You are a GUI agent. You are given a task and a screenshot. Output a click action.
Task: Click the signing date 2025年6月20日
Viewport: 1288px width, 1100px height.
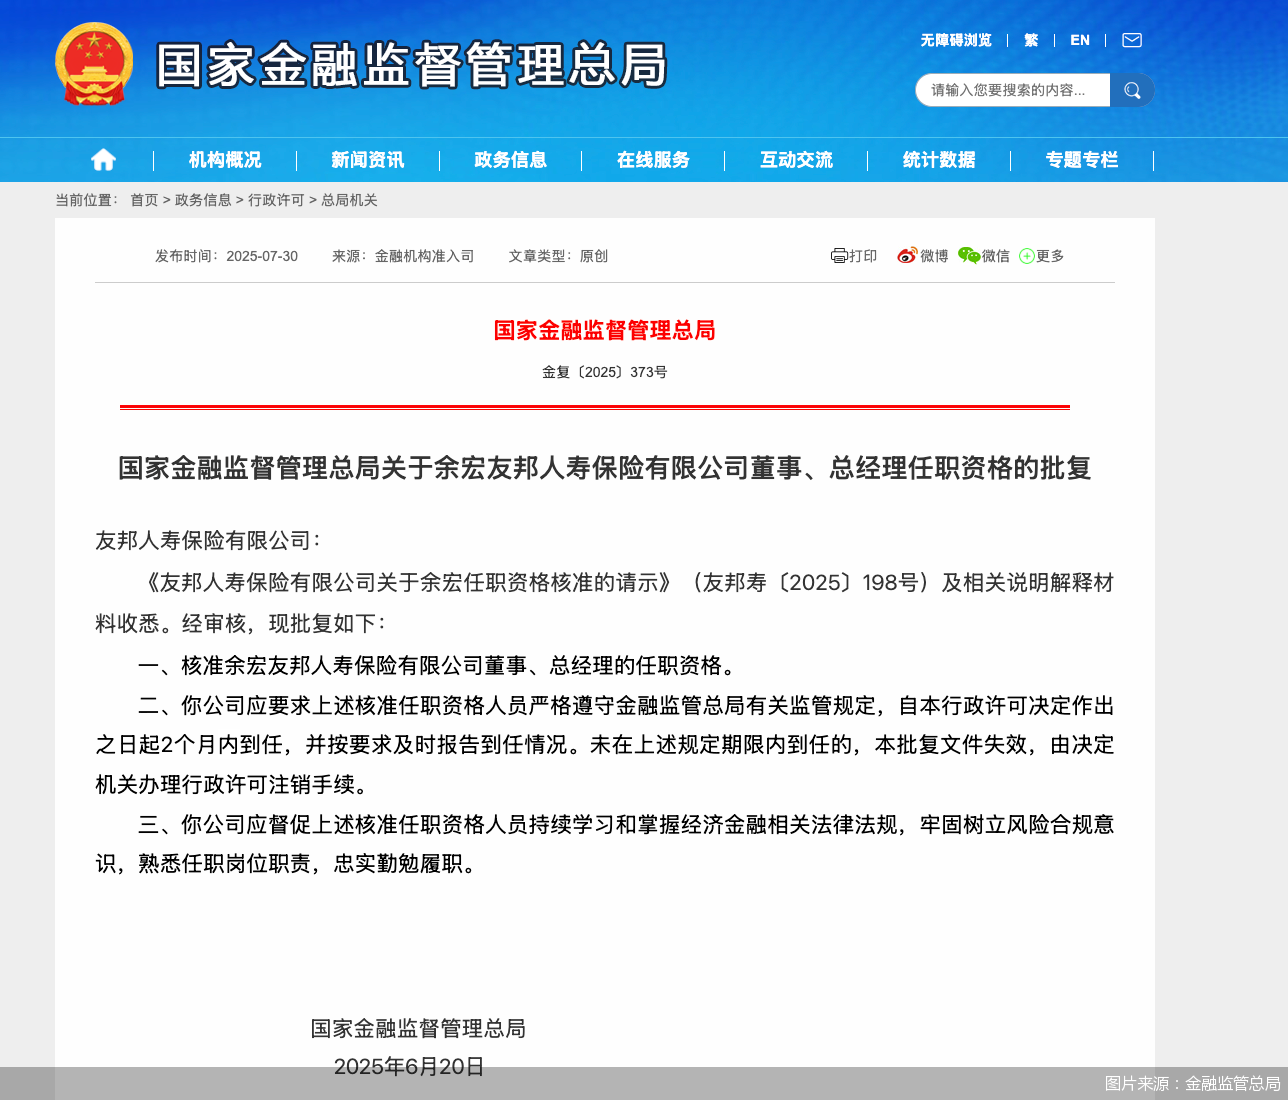[409, 1067]
